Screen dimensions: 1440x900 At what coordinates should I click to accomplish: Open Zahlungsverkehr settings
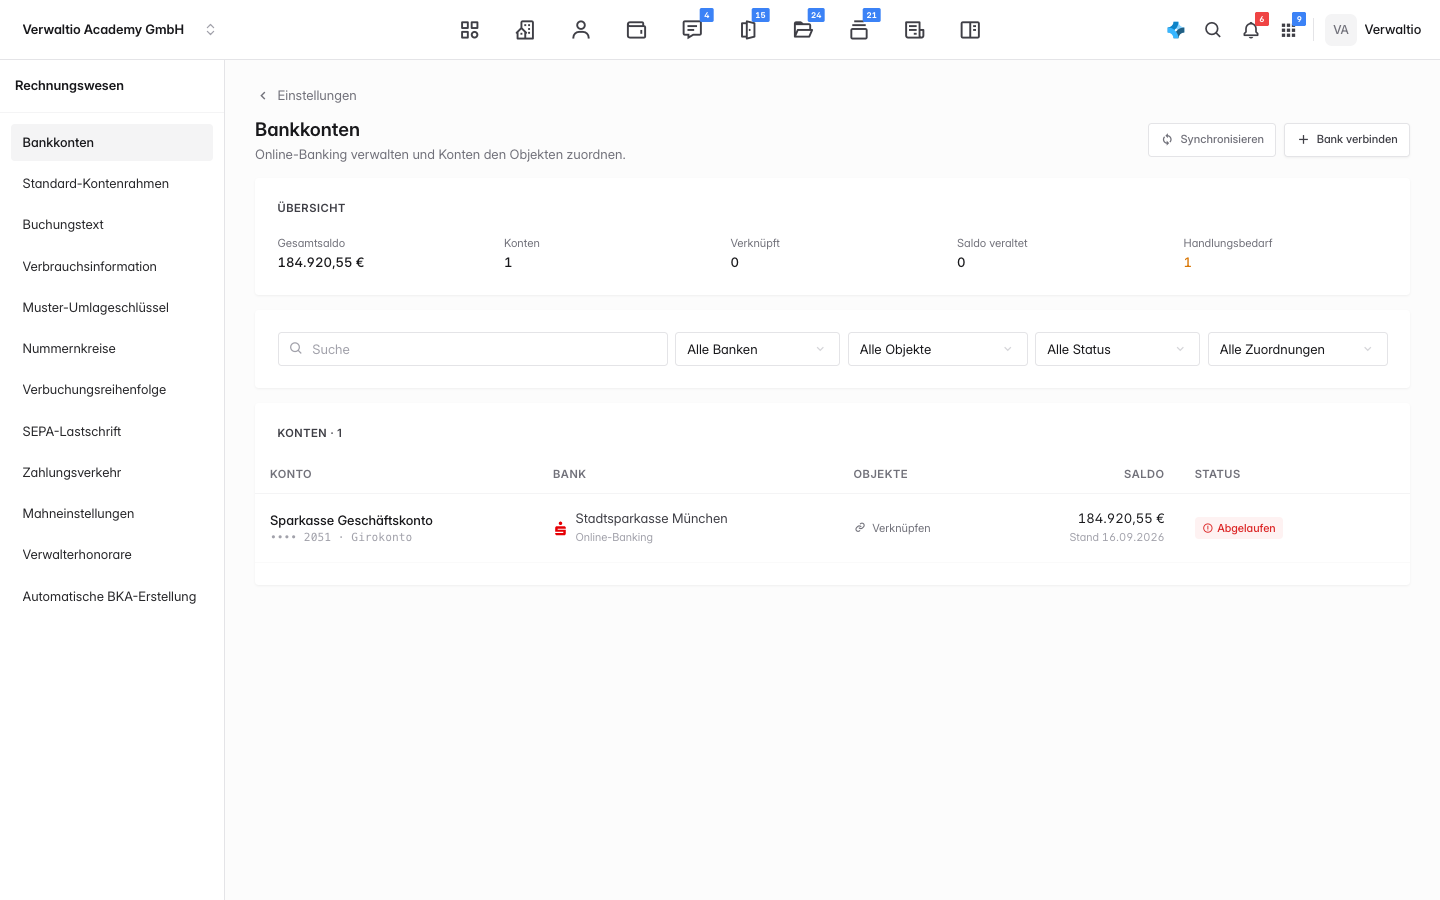112,473
